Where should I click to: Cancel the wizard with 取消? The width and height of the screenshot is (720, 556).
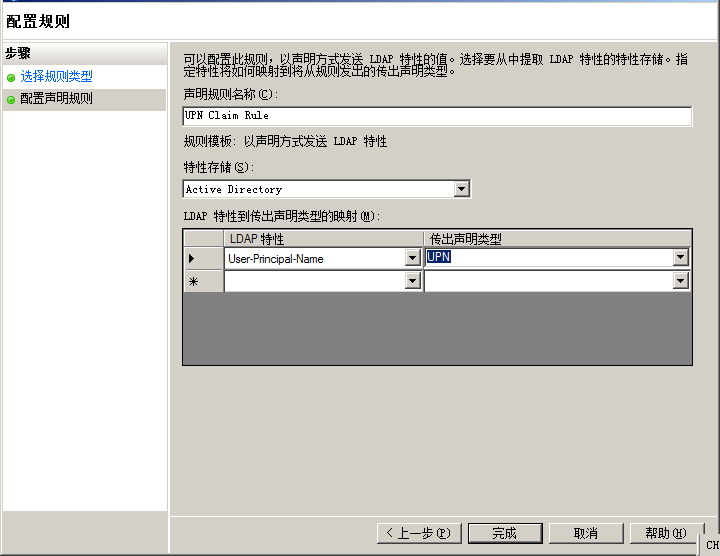tap(586, 533)
